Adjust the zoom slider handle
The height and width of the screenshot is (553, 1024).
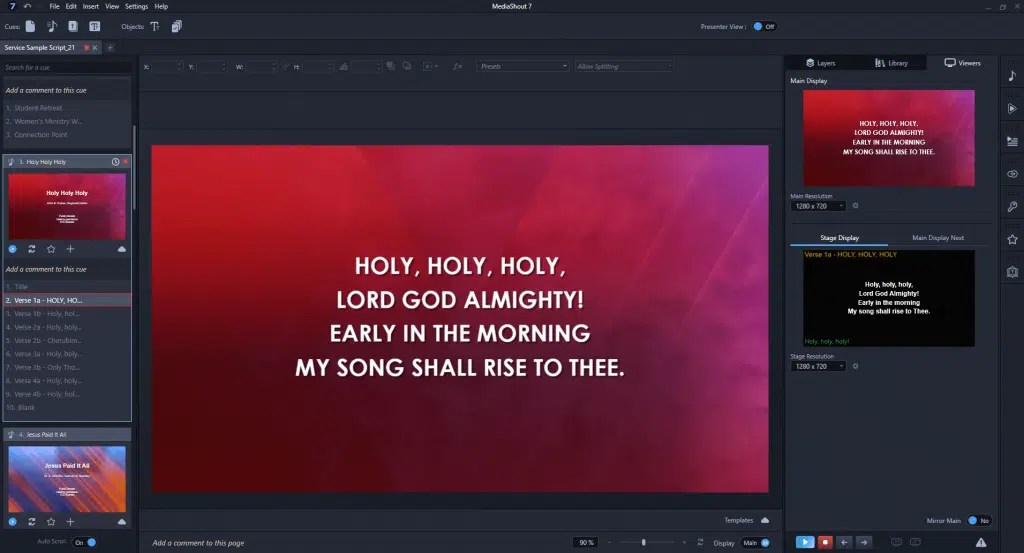point(643,542)
